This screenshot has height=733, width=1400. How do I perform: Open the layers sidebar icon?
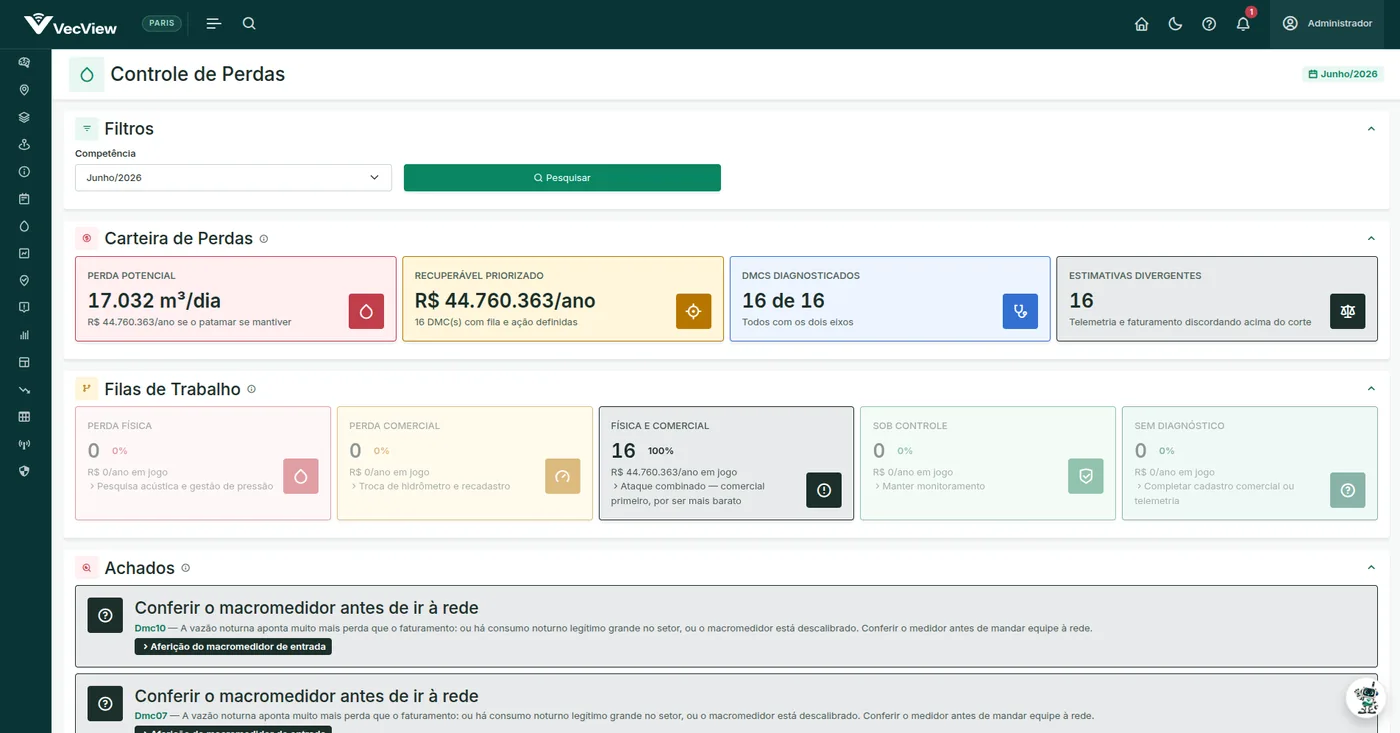point(24,117)
